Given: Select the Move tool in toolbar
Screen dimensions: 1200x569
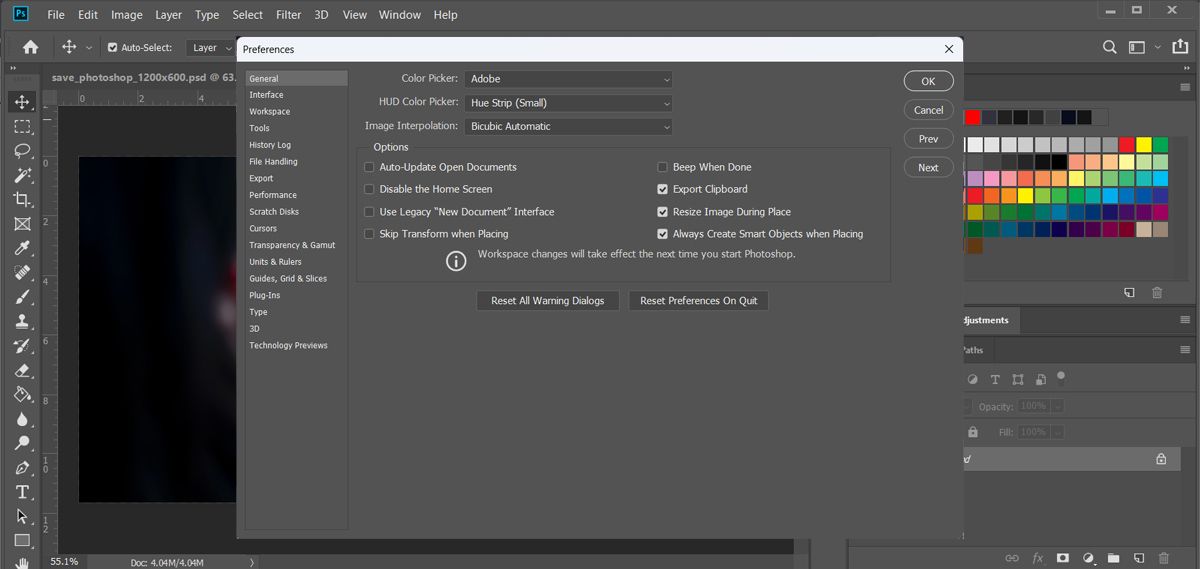Looking at the screenshot, I should 22,102.
